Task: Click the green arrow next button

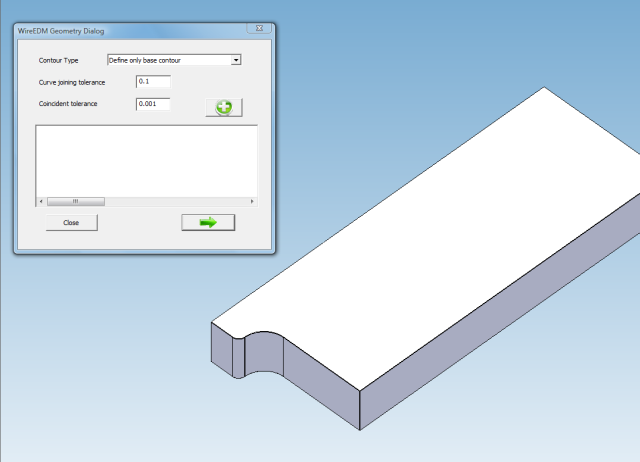Action: point(208,222)
